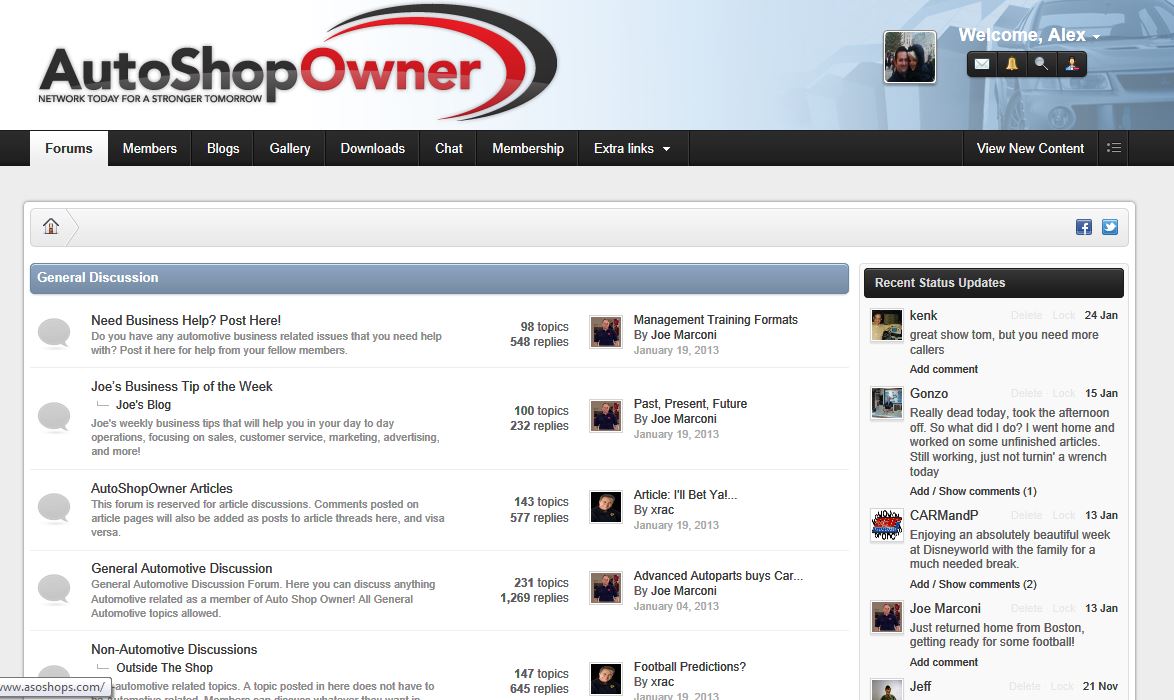This screenshot has width=1174, height=700.
Task: Open AutoShopOwner Articles forum
Action: (162, 488)
